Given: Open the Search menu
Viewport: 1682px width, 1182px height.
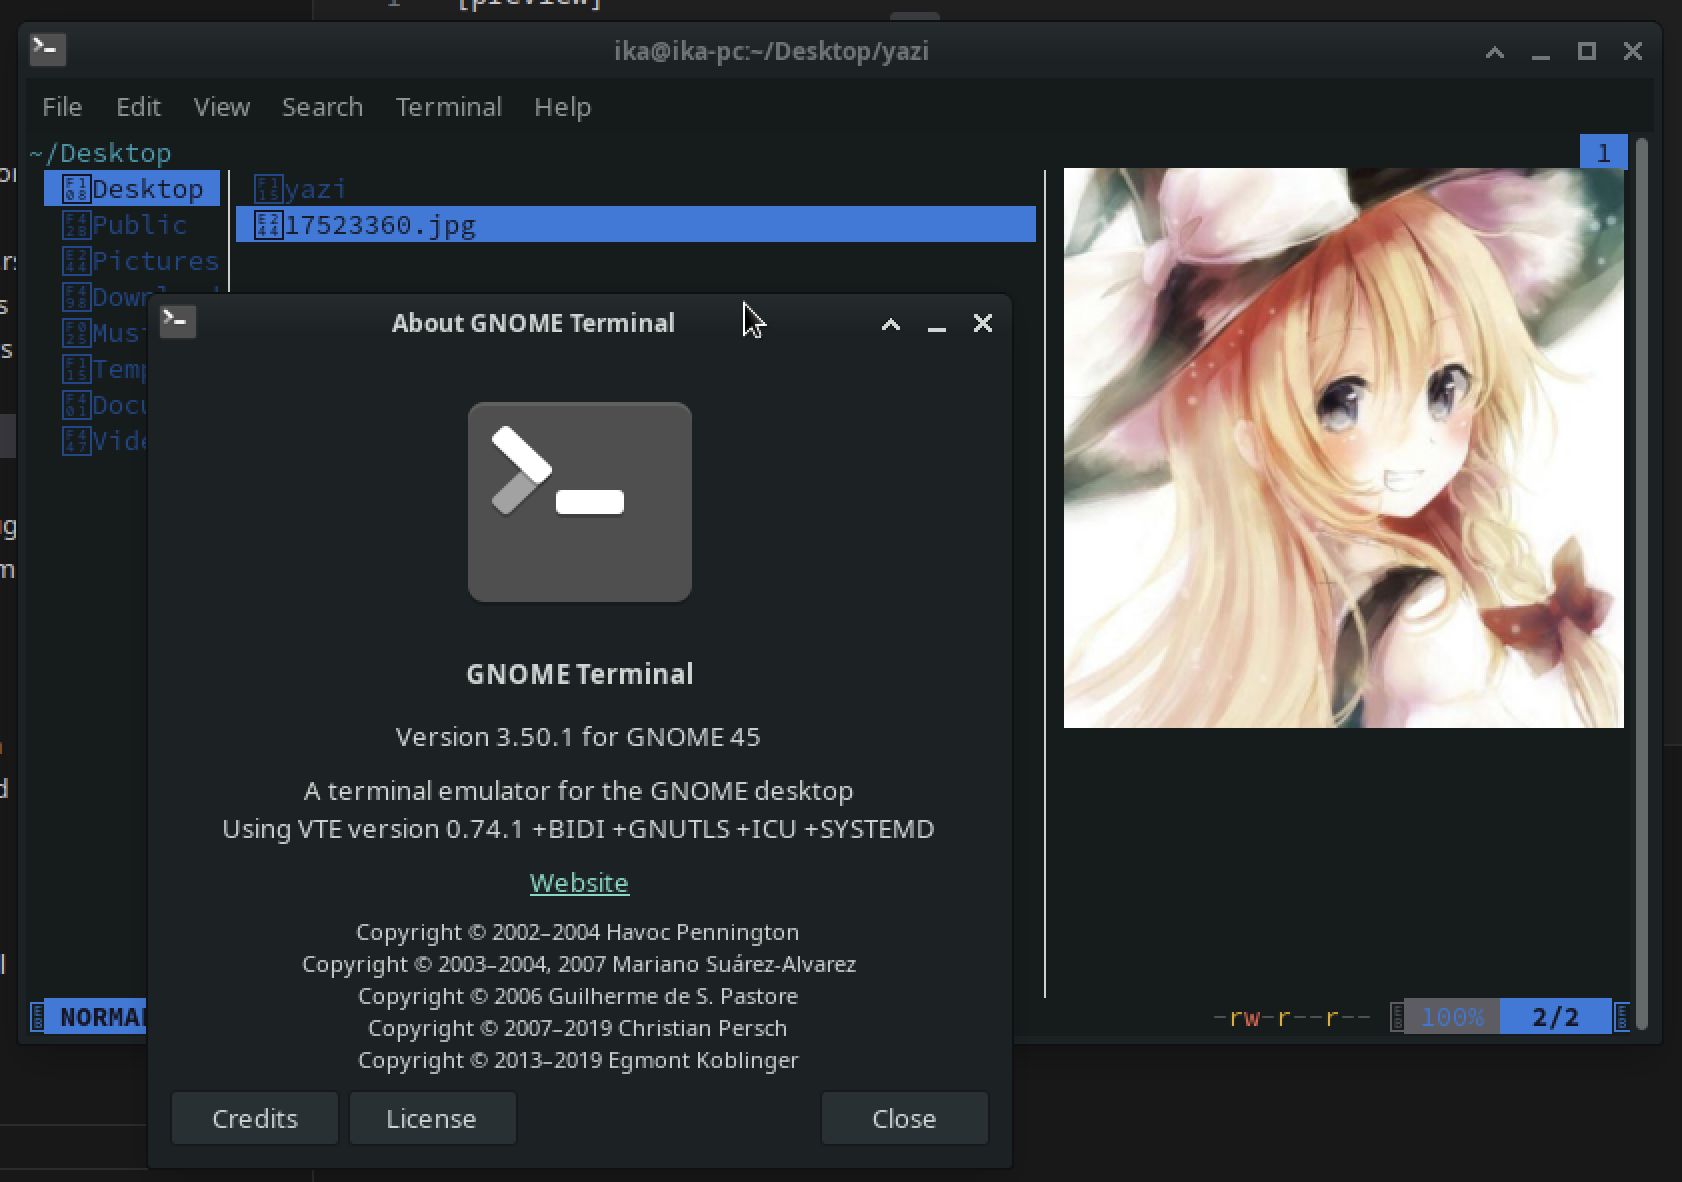Looking at the screenshot, I should 321,106.
